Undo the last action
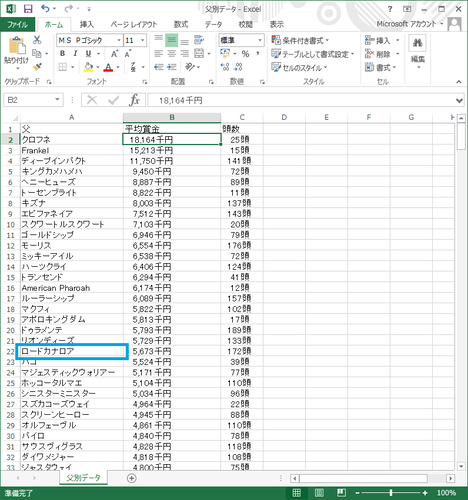The height and width of the screenshot is (500, 468). [x=46, y=9]
